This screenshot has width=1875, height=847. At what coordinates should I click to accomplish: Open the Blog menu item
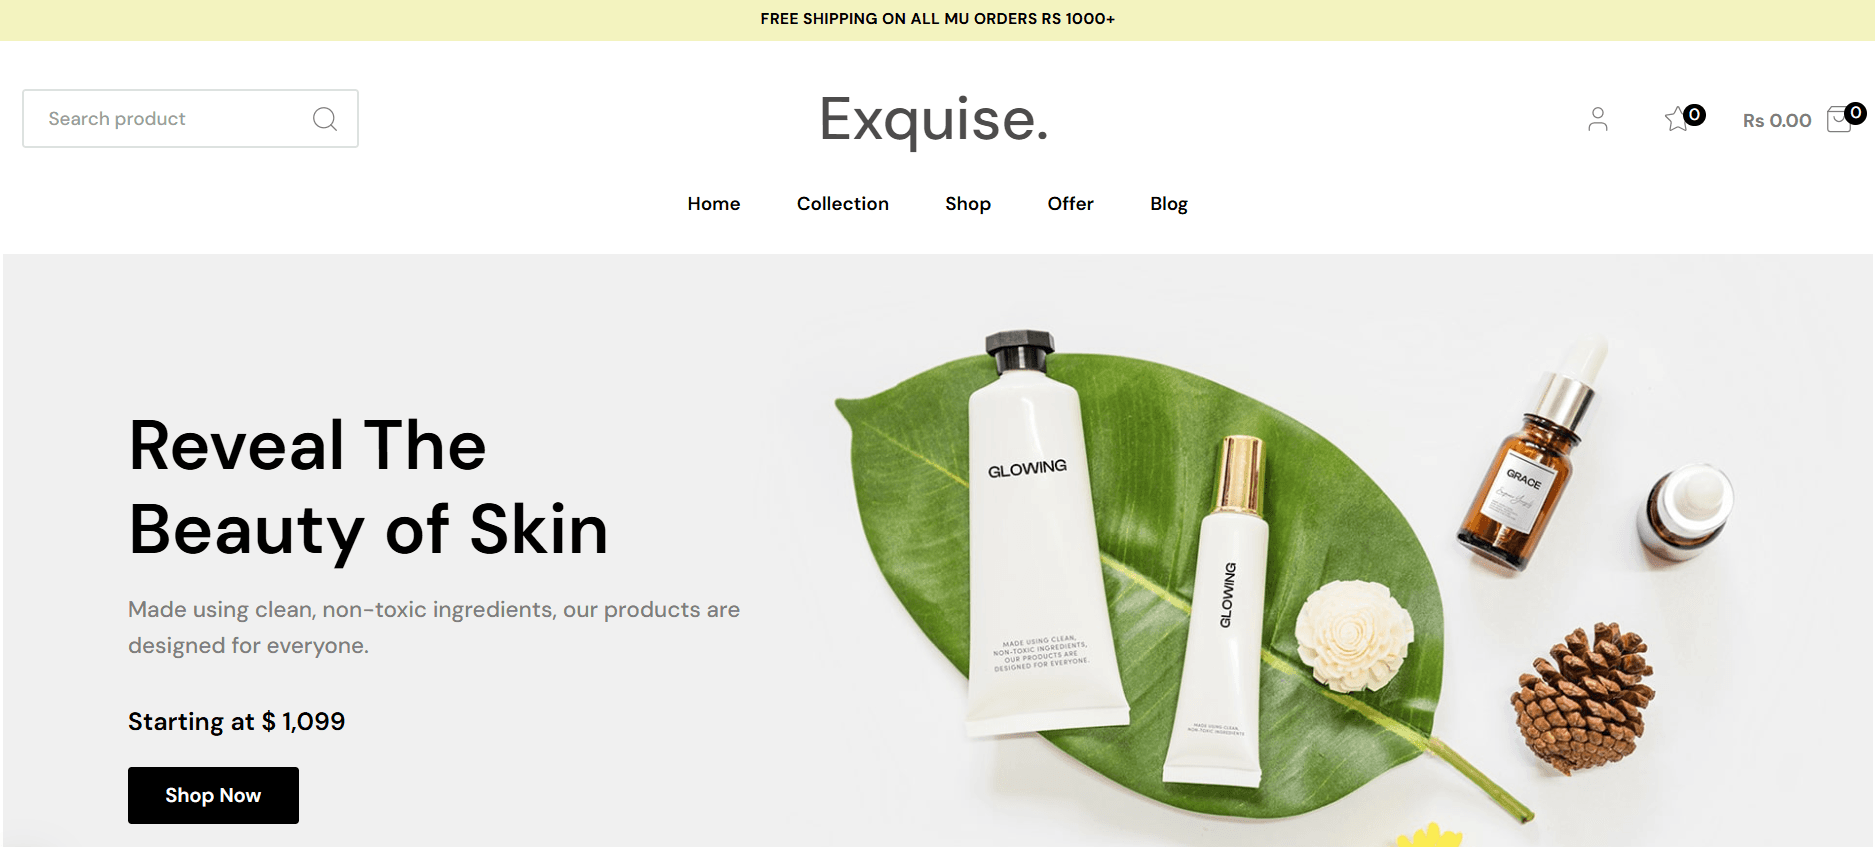[1169, 204]
